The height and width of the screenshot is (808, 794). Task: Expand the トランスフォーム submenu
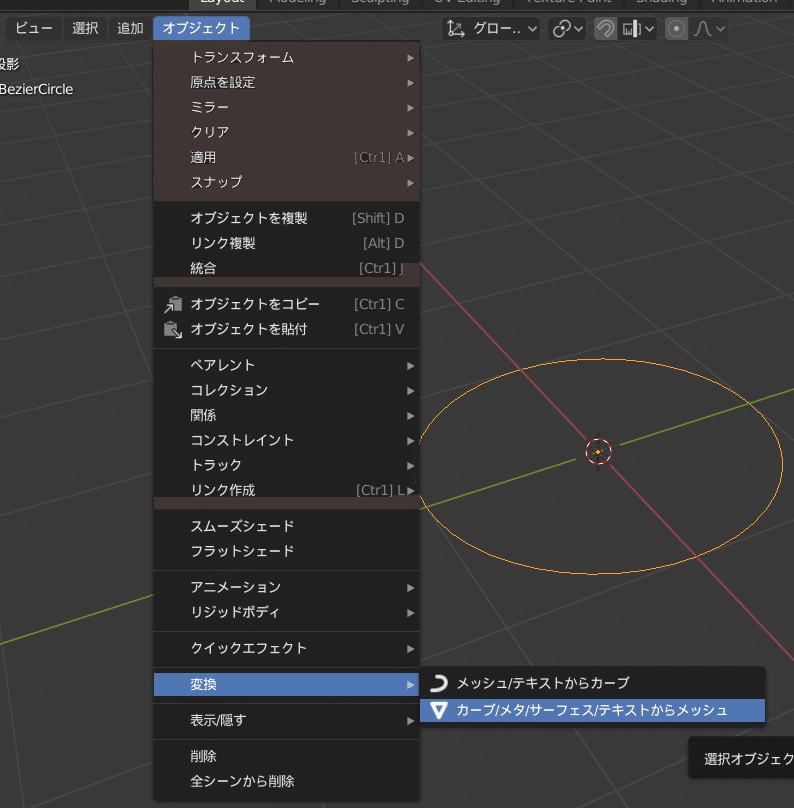286,58
